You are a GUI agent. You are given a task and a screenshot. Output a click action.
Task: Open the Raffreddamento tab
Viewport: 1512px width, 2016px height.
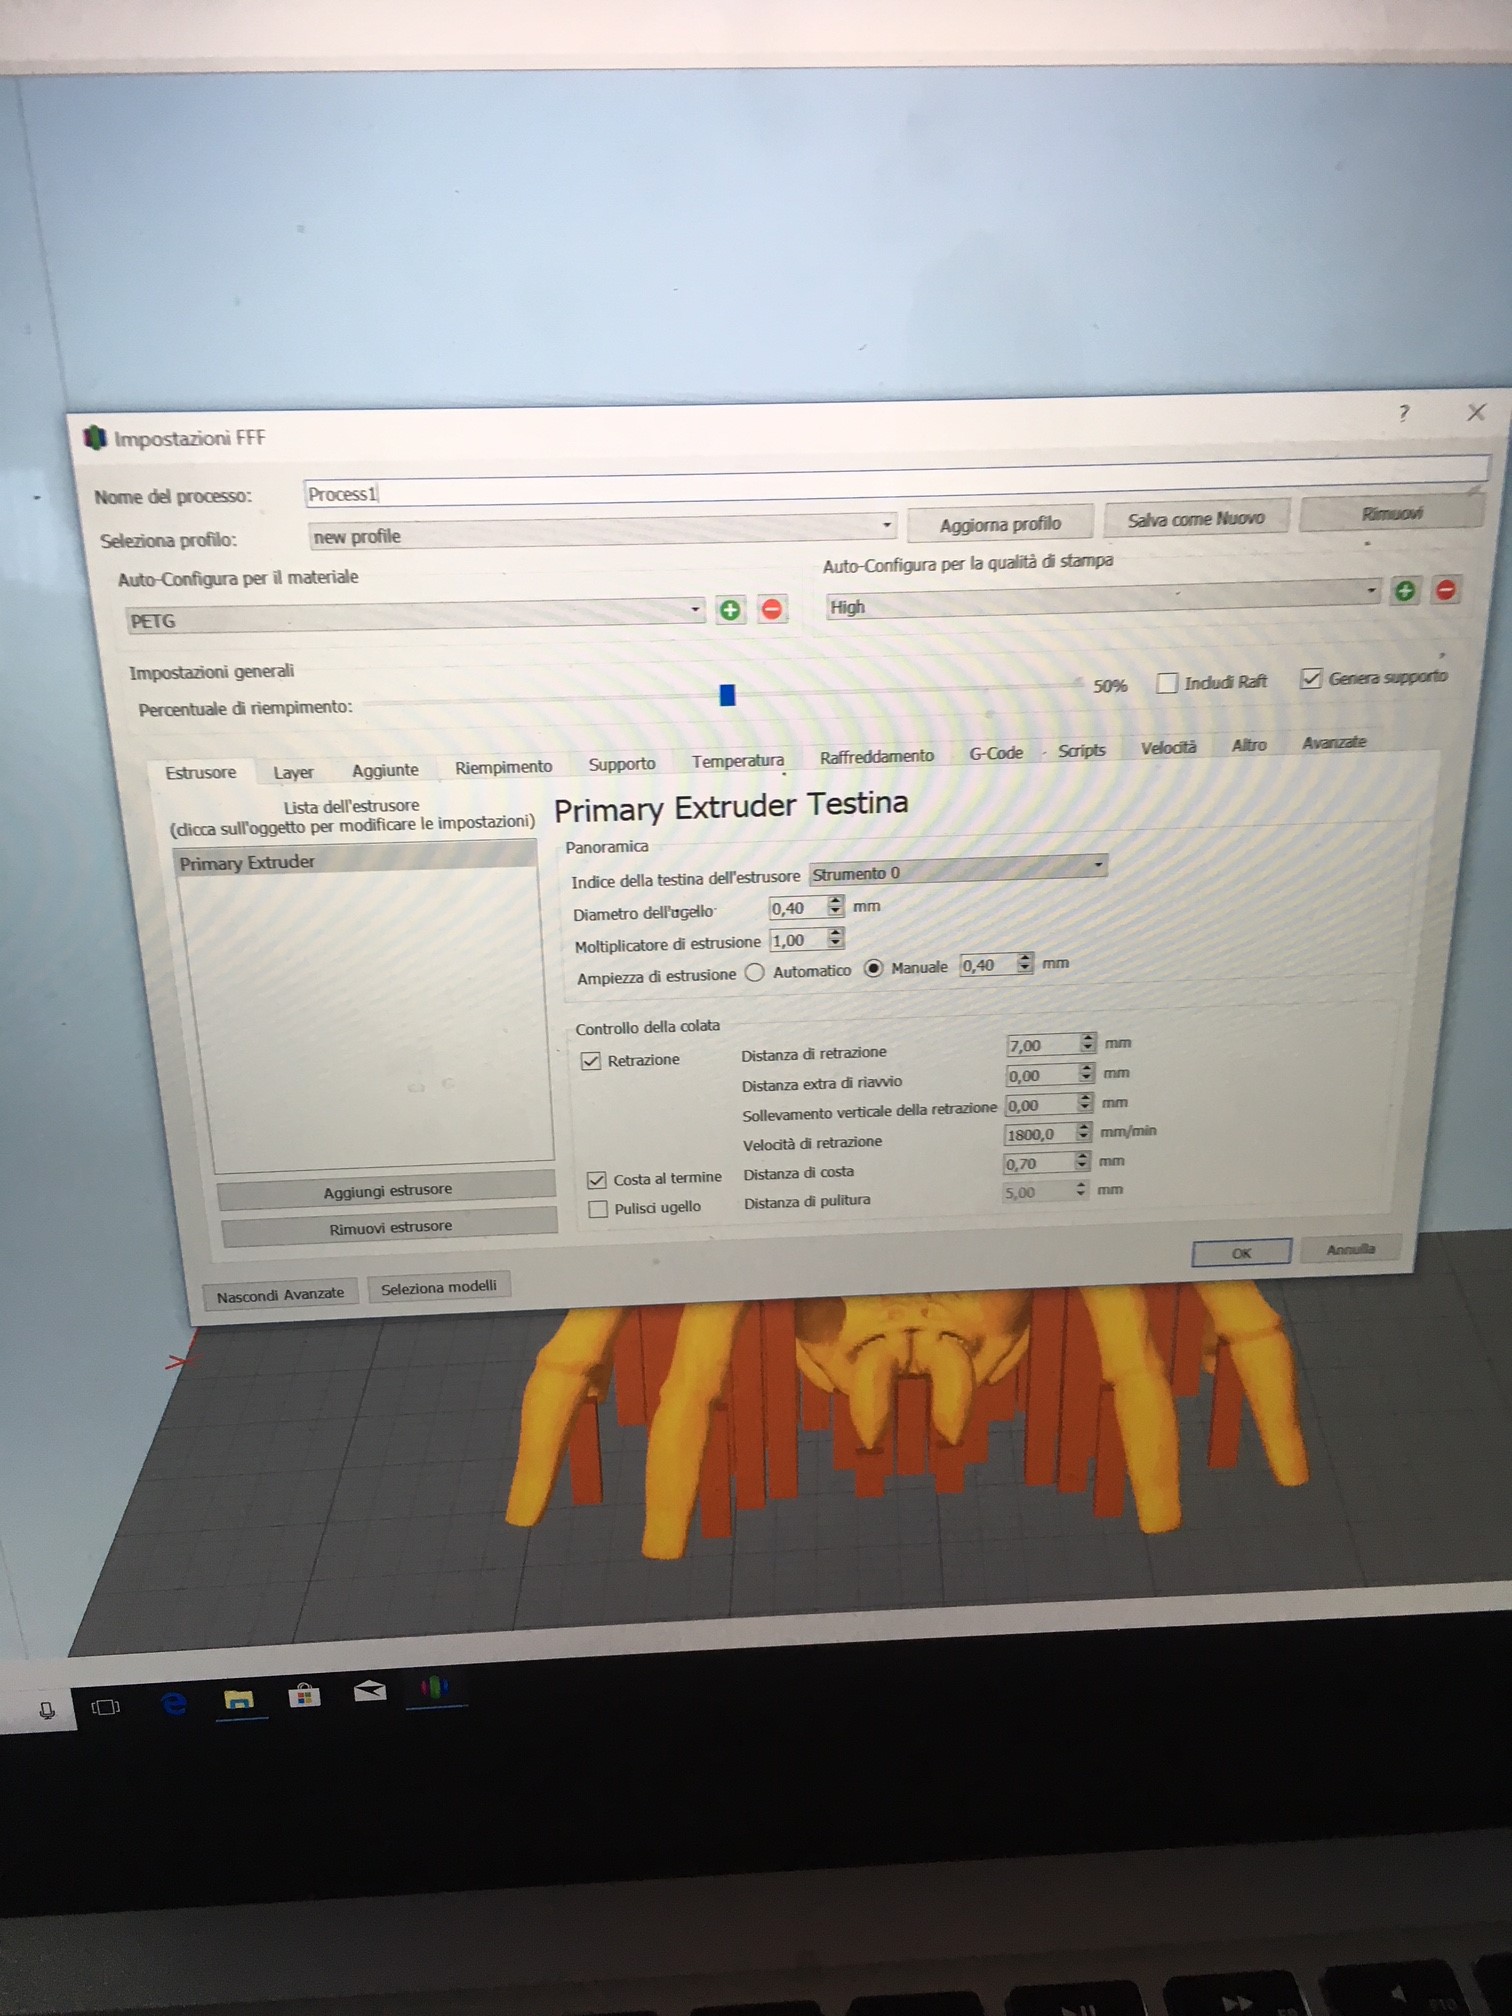tap(877, 757)
